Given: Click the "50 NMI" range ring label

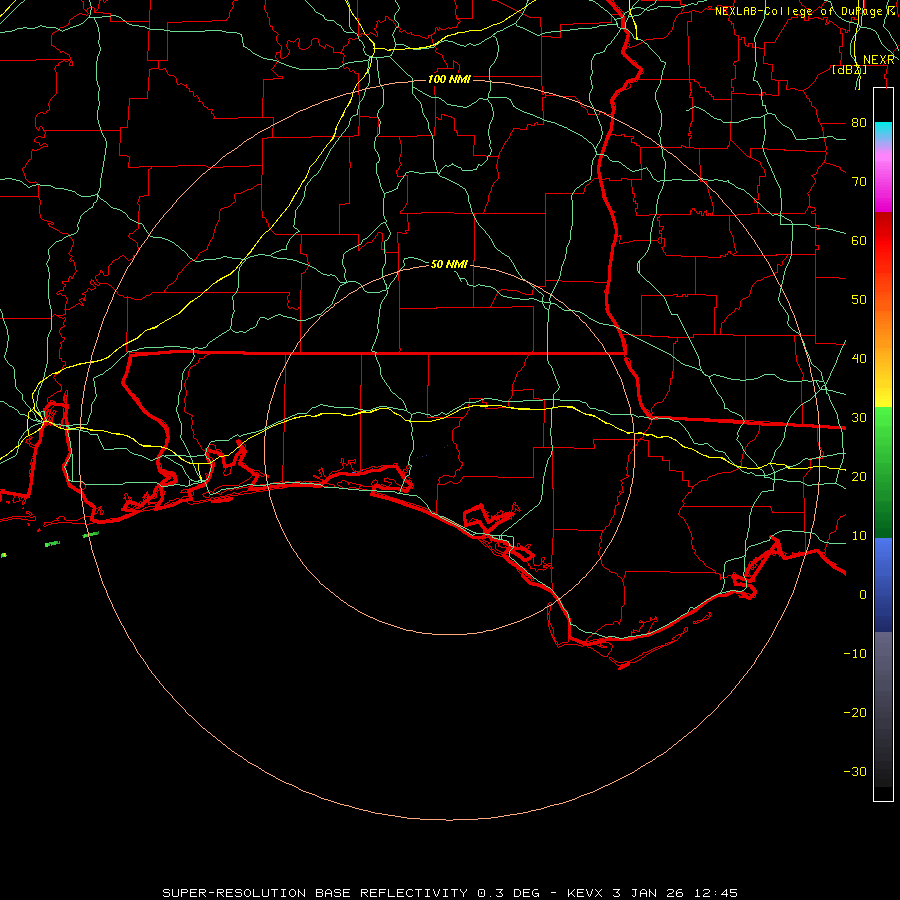Looking at the screenshot, I should 449,264.
